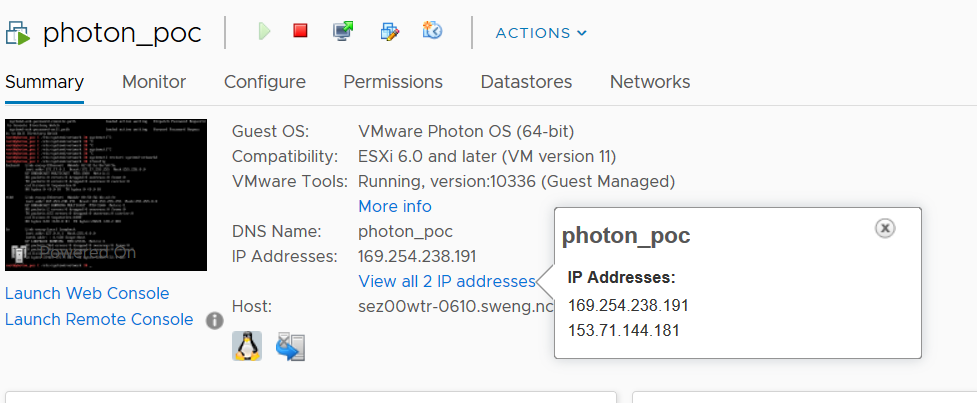Take snapshot using the clock icon
This screenshot has height=403, width=977.
tap(432, 30)
